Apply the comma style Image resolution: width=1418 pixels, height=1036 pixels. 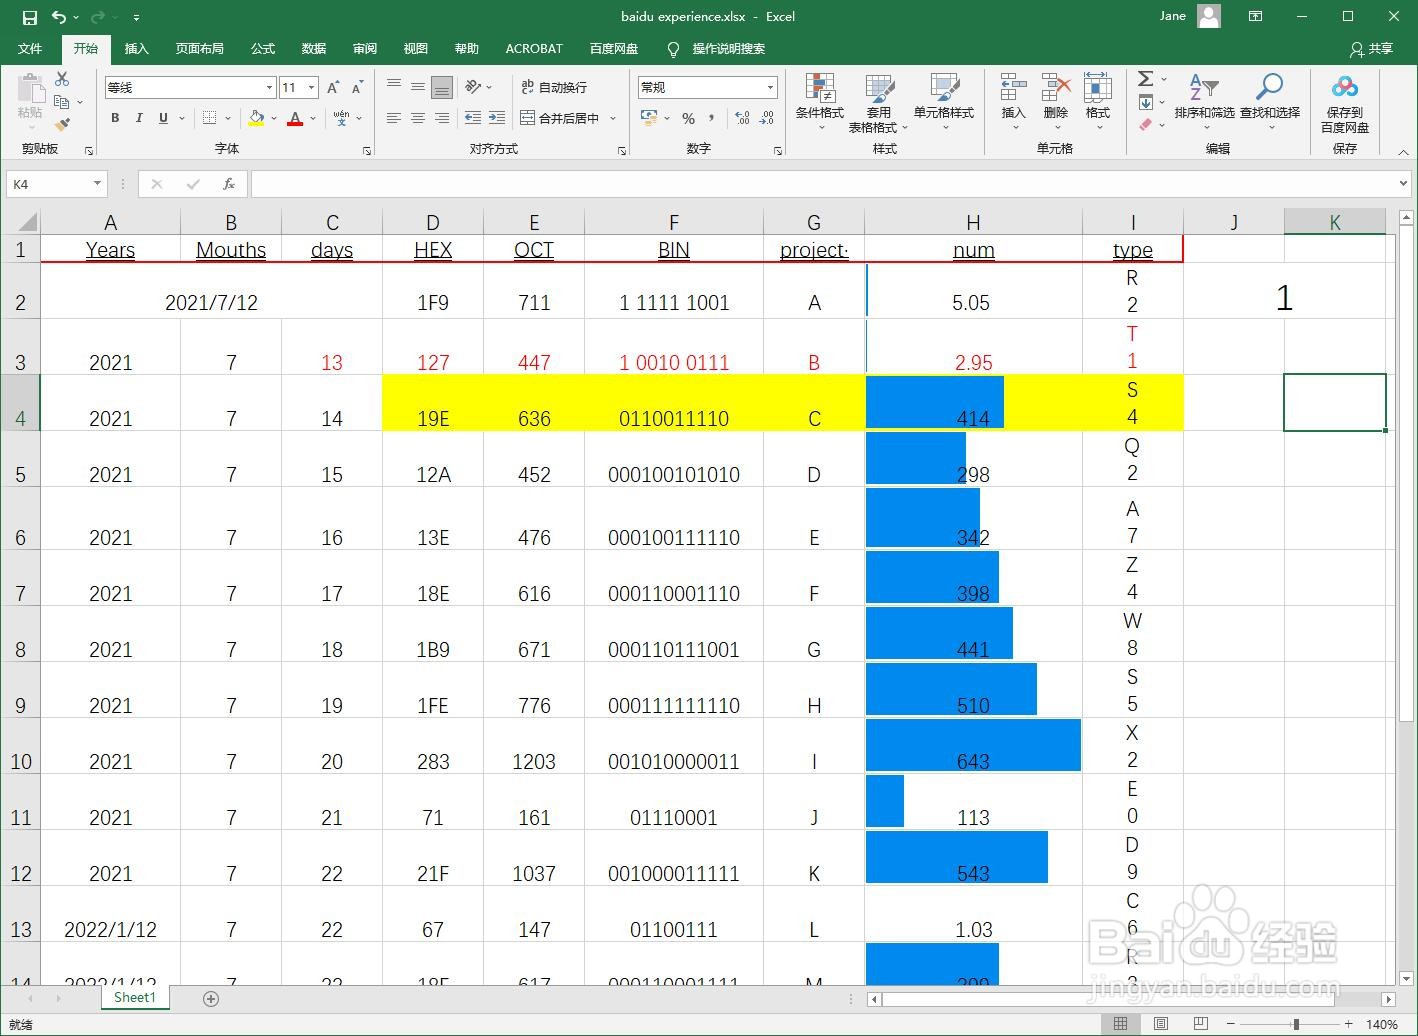[711, 118]
